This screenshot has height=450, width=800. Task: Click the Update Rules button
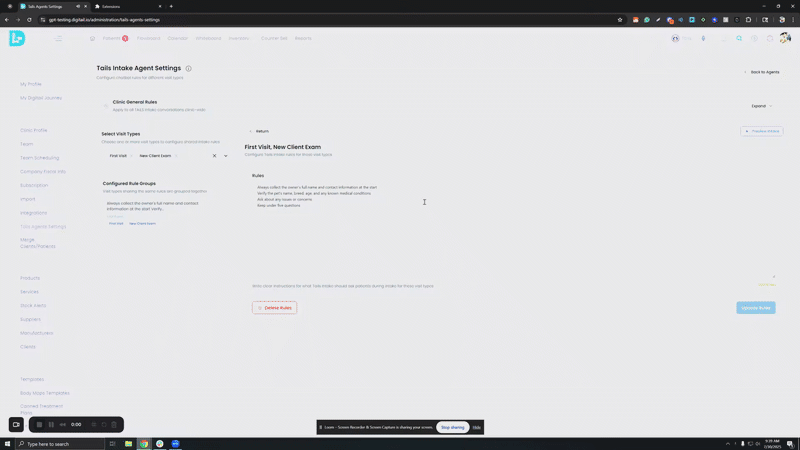(x=756, y=308)
